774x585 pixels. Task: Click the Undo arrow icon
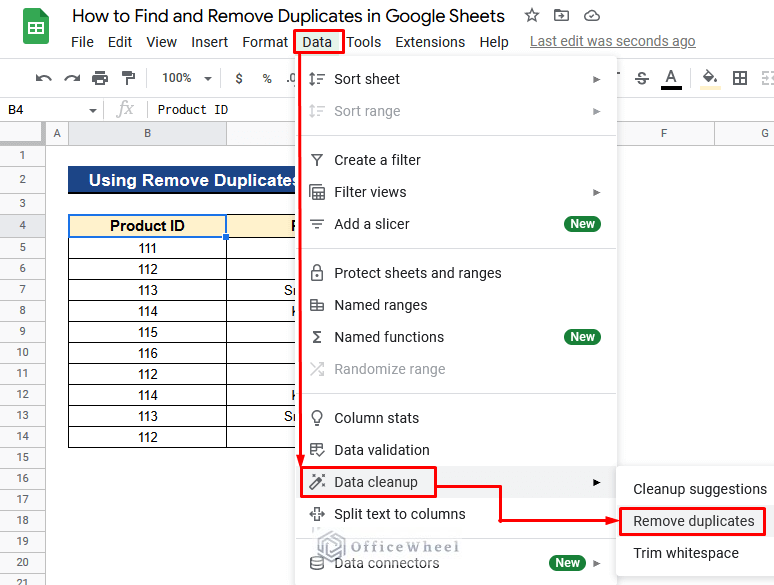(43, 78)
